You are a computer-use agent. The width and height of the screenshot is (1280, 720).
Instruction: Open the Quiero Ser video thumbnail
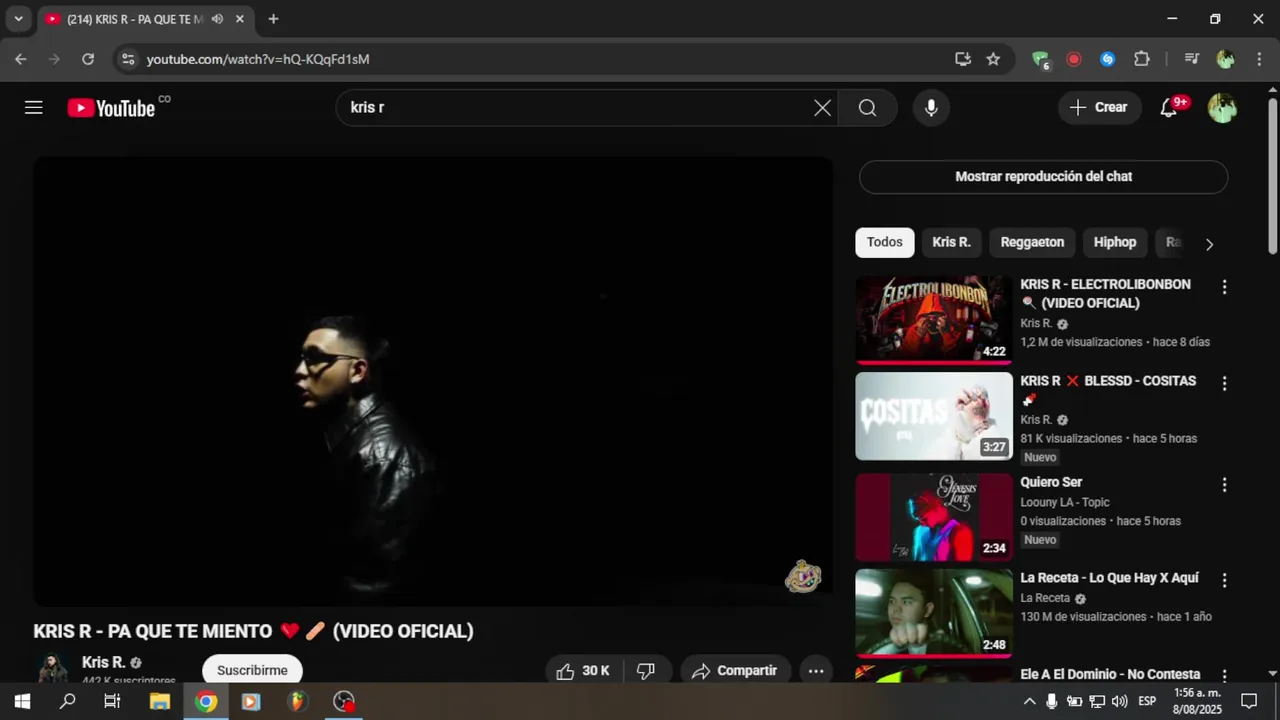pos(934,517)
